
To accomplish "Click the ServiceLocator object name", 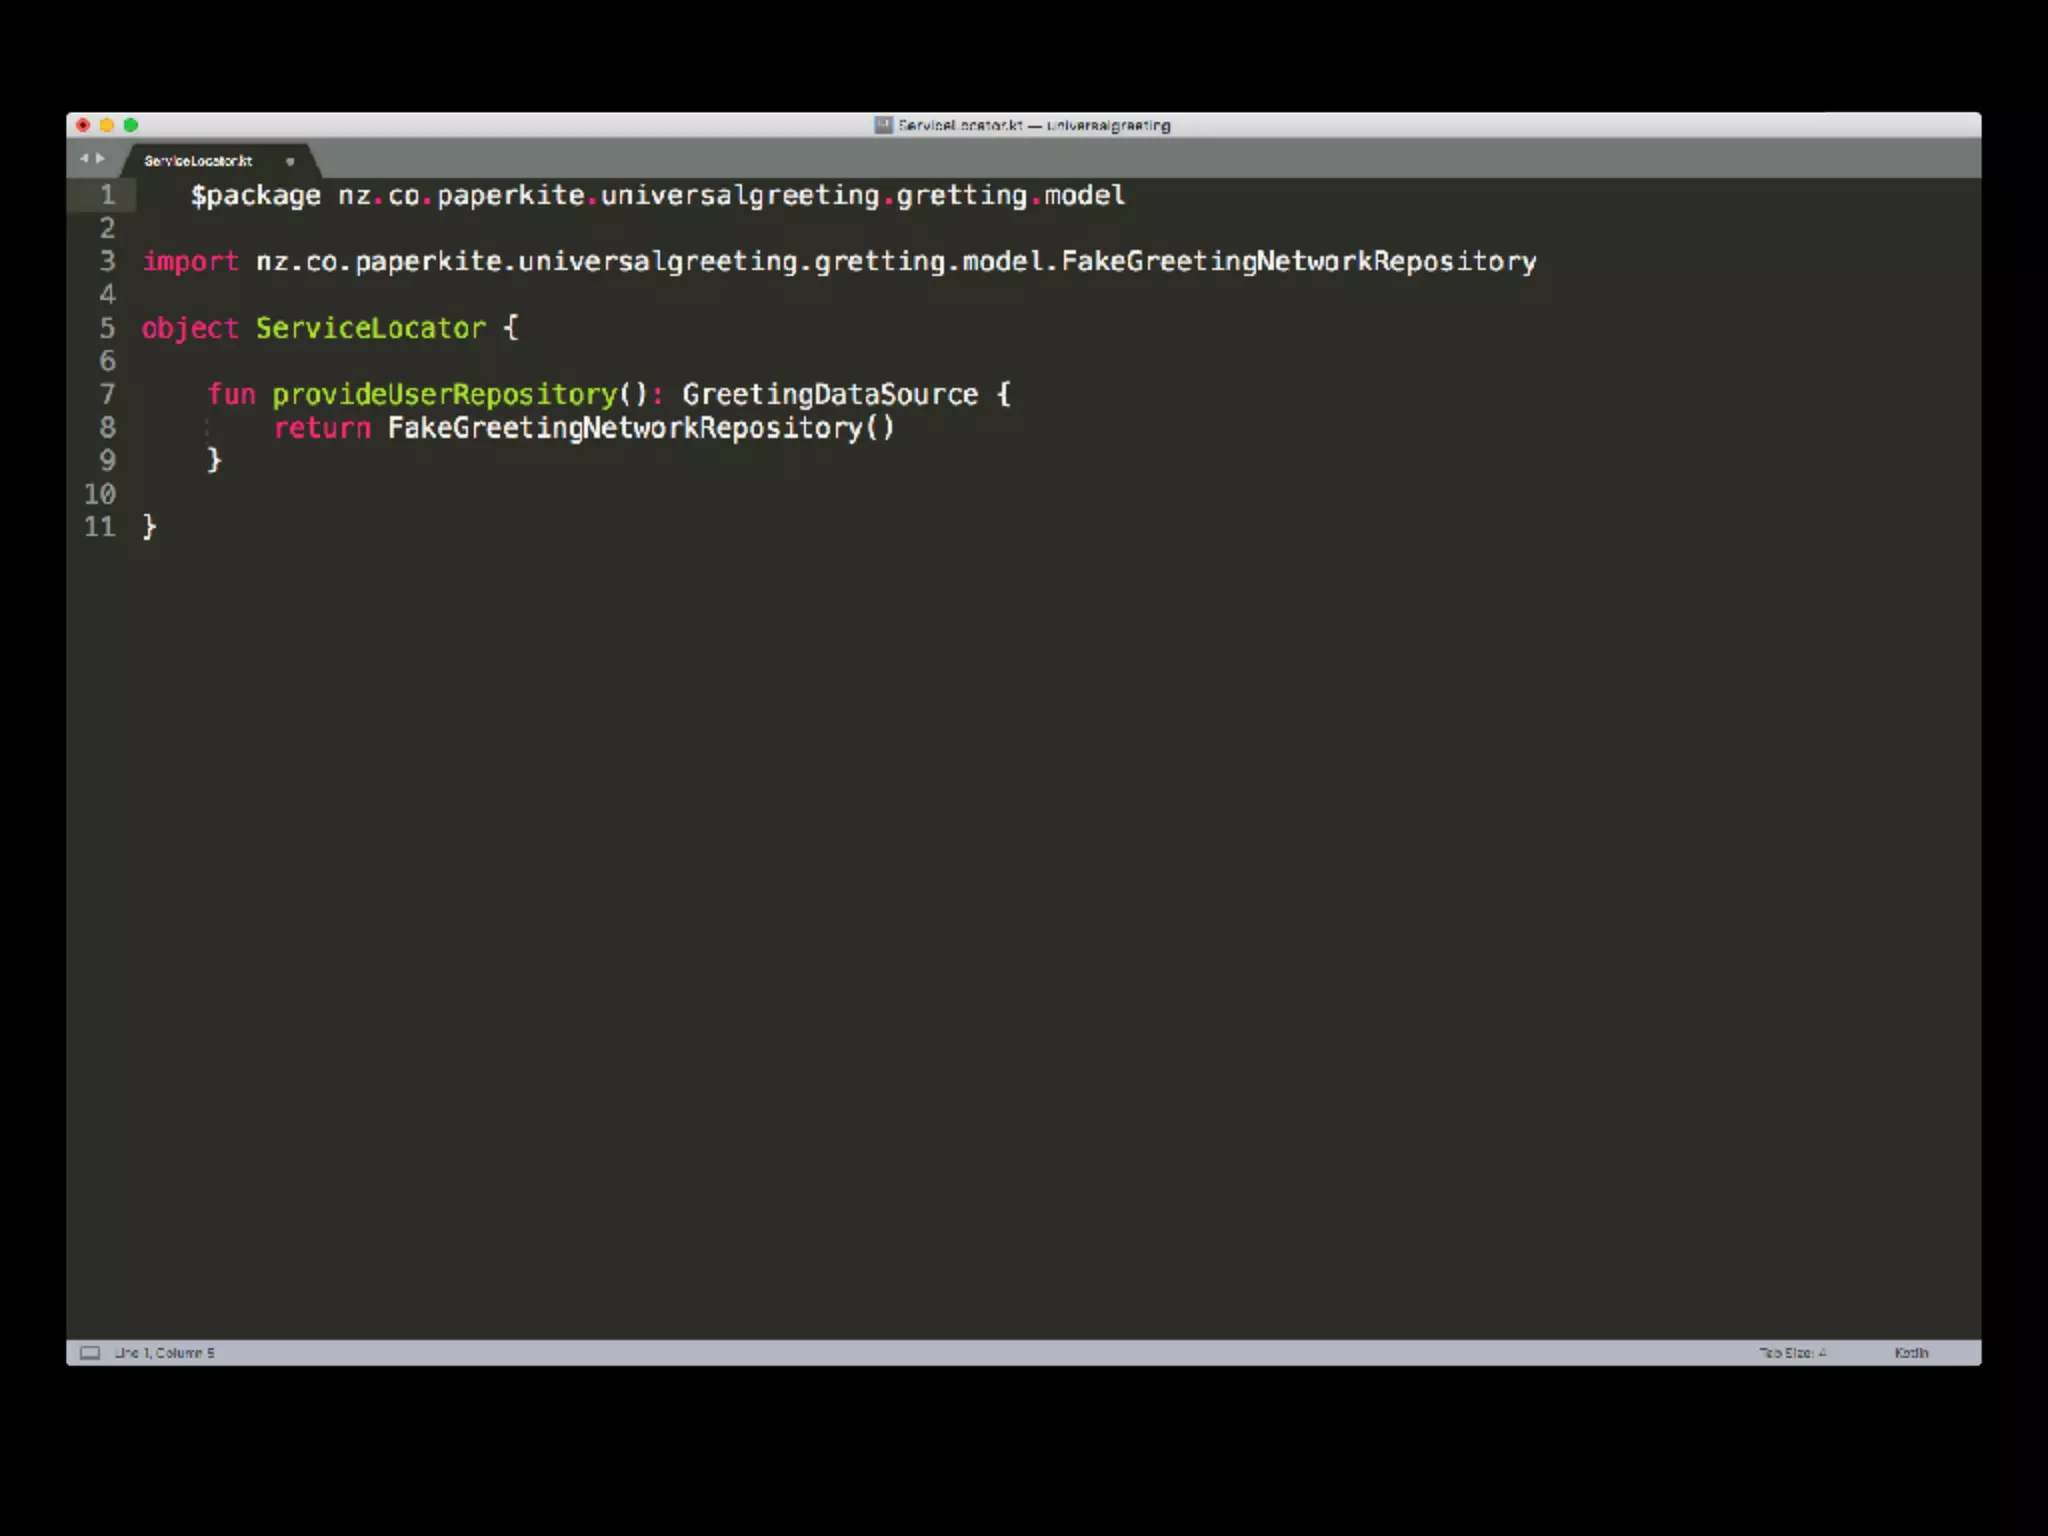I will click(370, 328).
